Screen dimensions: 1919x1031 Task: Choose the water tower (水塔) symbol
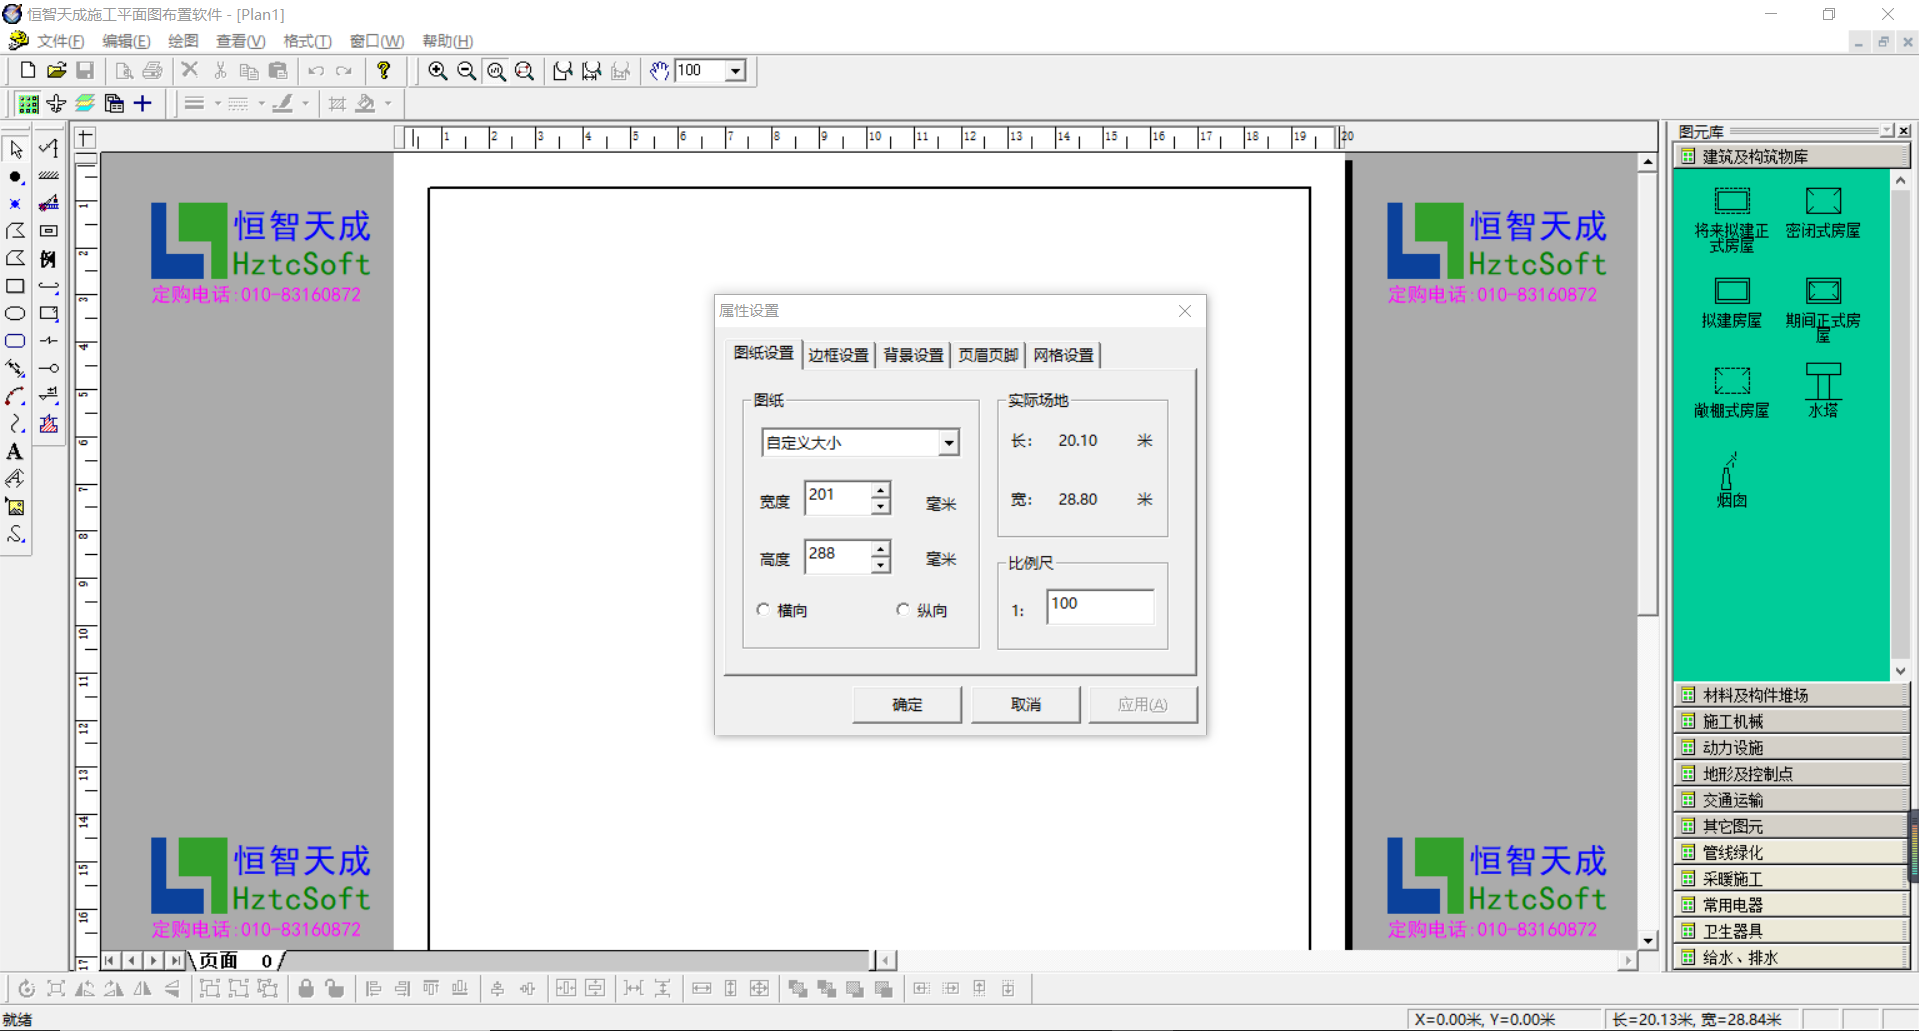1822,390
